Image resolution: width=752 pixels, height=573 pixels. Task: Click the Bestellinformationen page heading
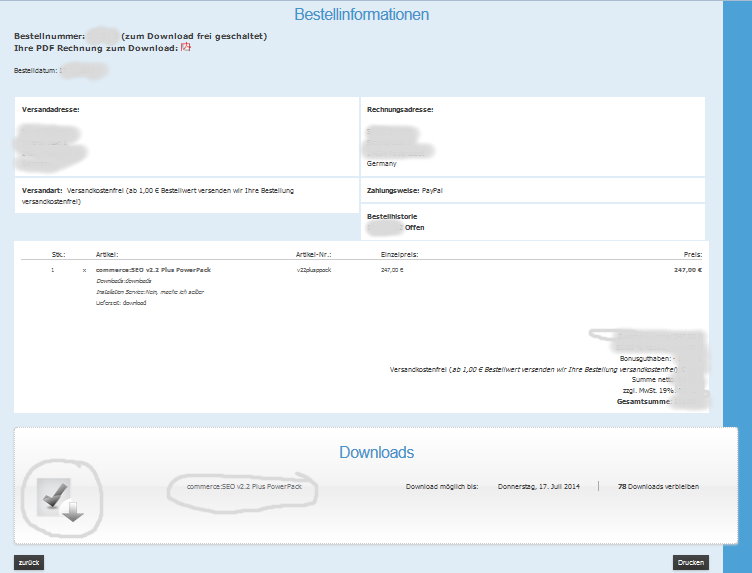(x=362, y=15)
